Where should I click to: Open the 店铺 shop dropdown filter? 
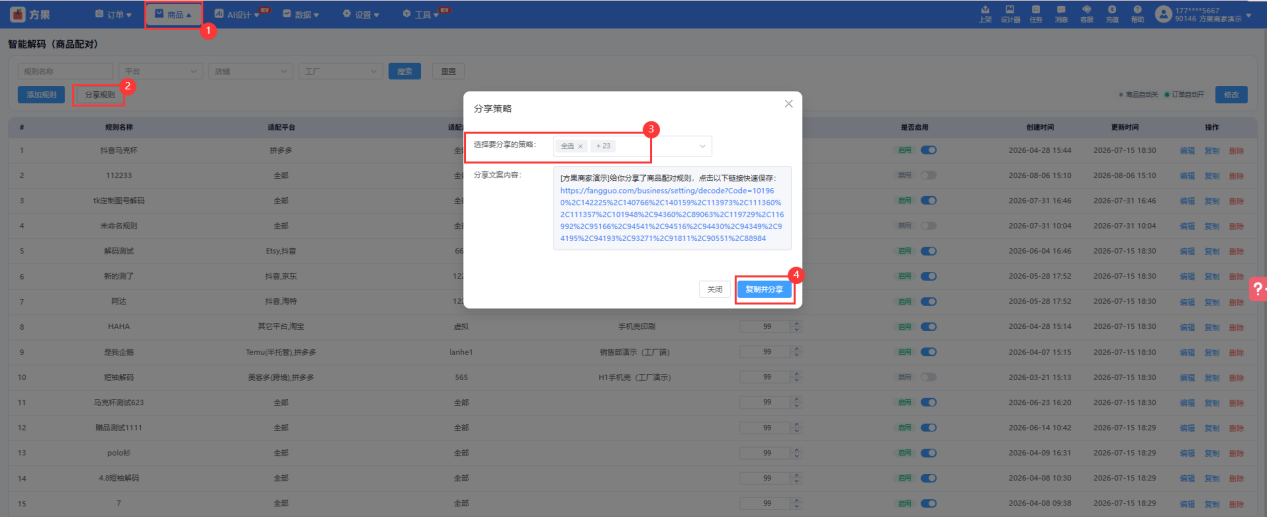coord(250,71)
